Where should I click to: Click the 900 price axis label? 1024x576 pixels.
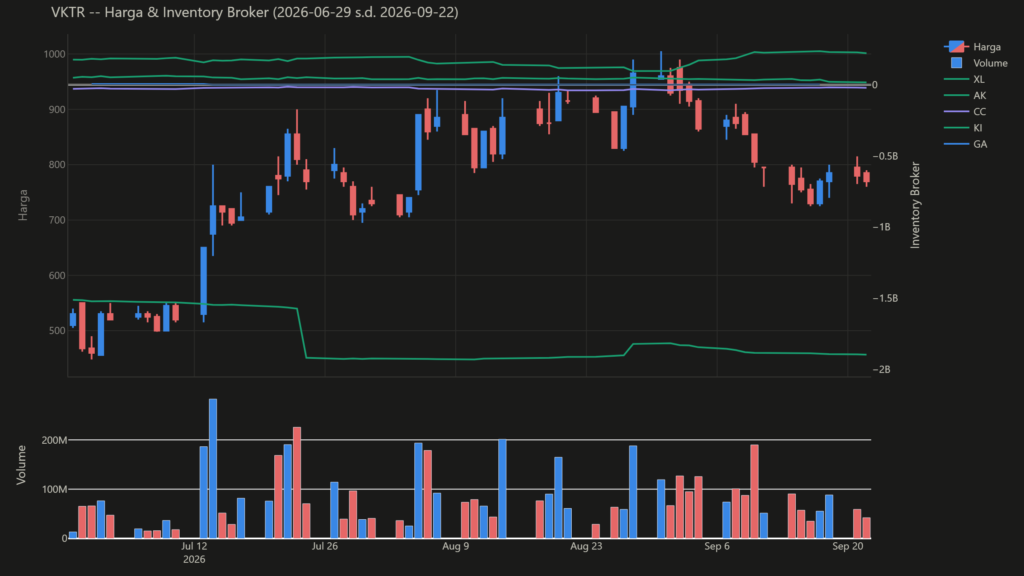[x=57, y=110]
